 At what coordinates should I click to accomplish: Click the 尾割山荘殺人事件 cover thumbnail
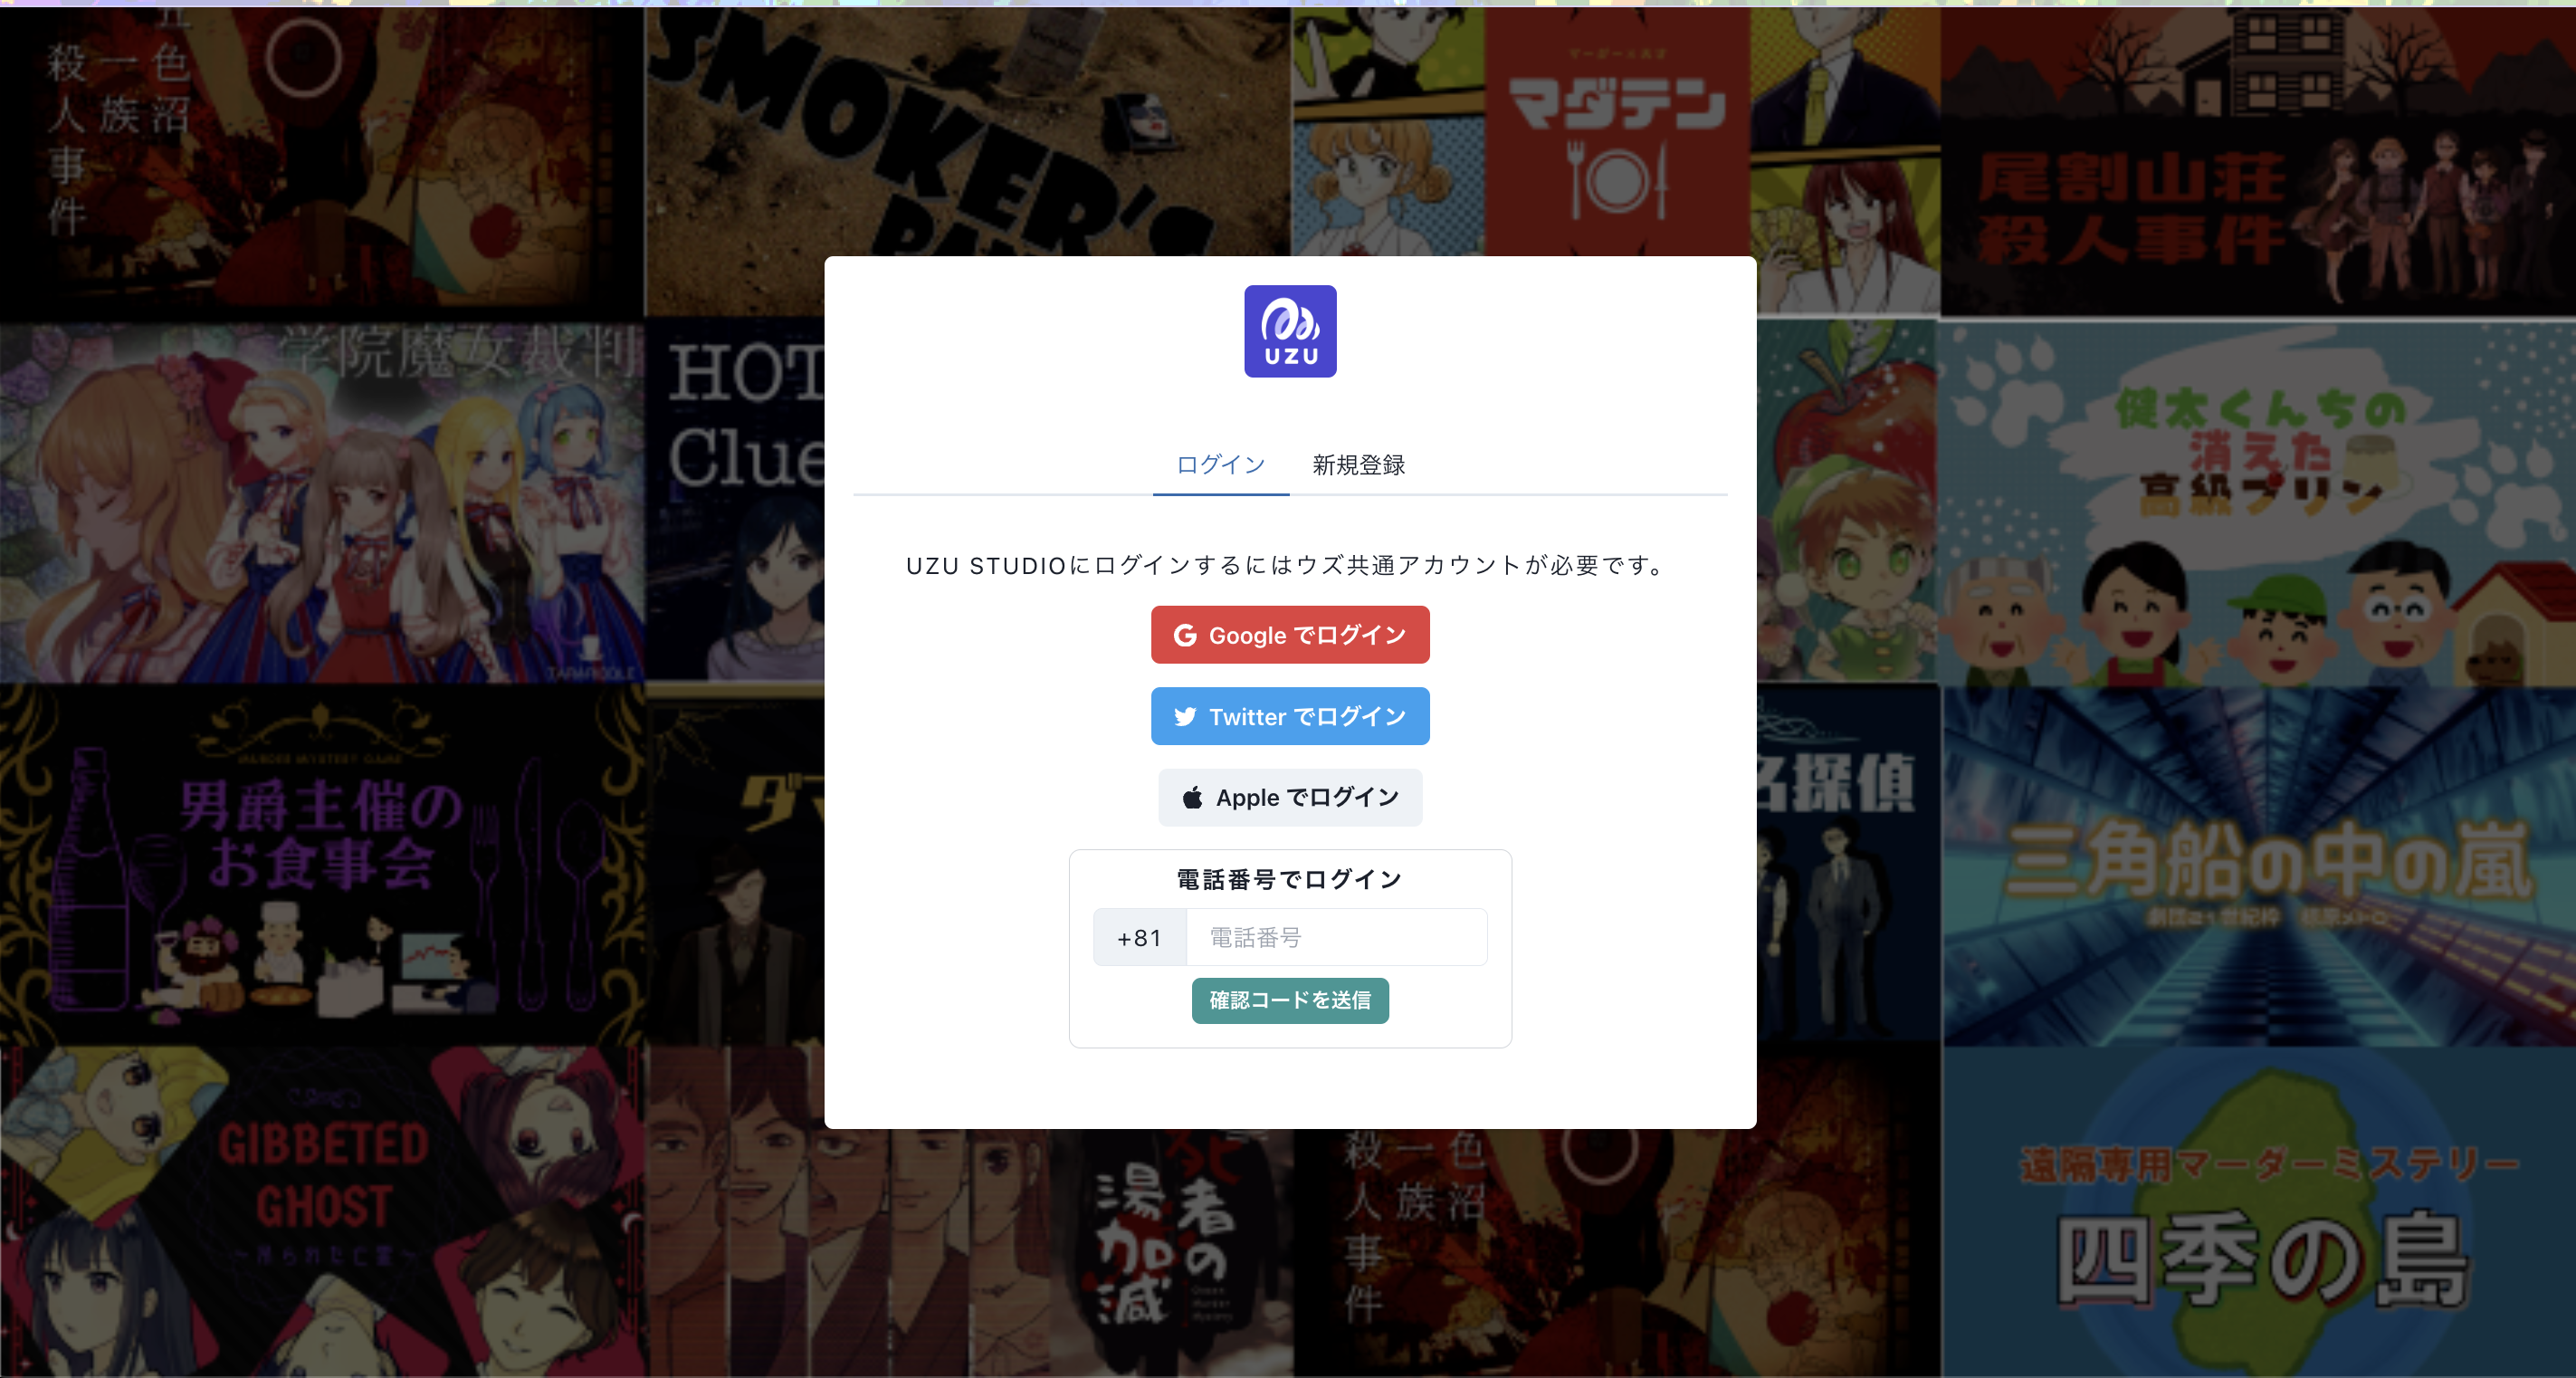2259,162
